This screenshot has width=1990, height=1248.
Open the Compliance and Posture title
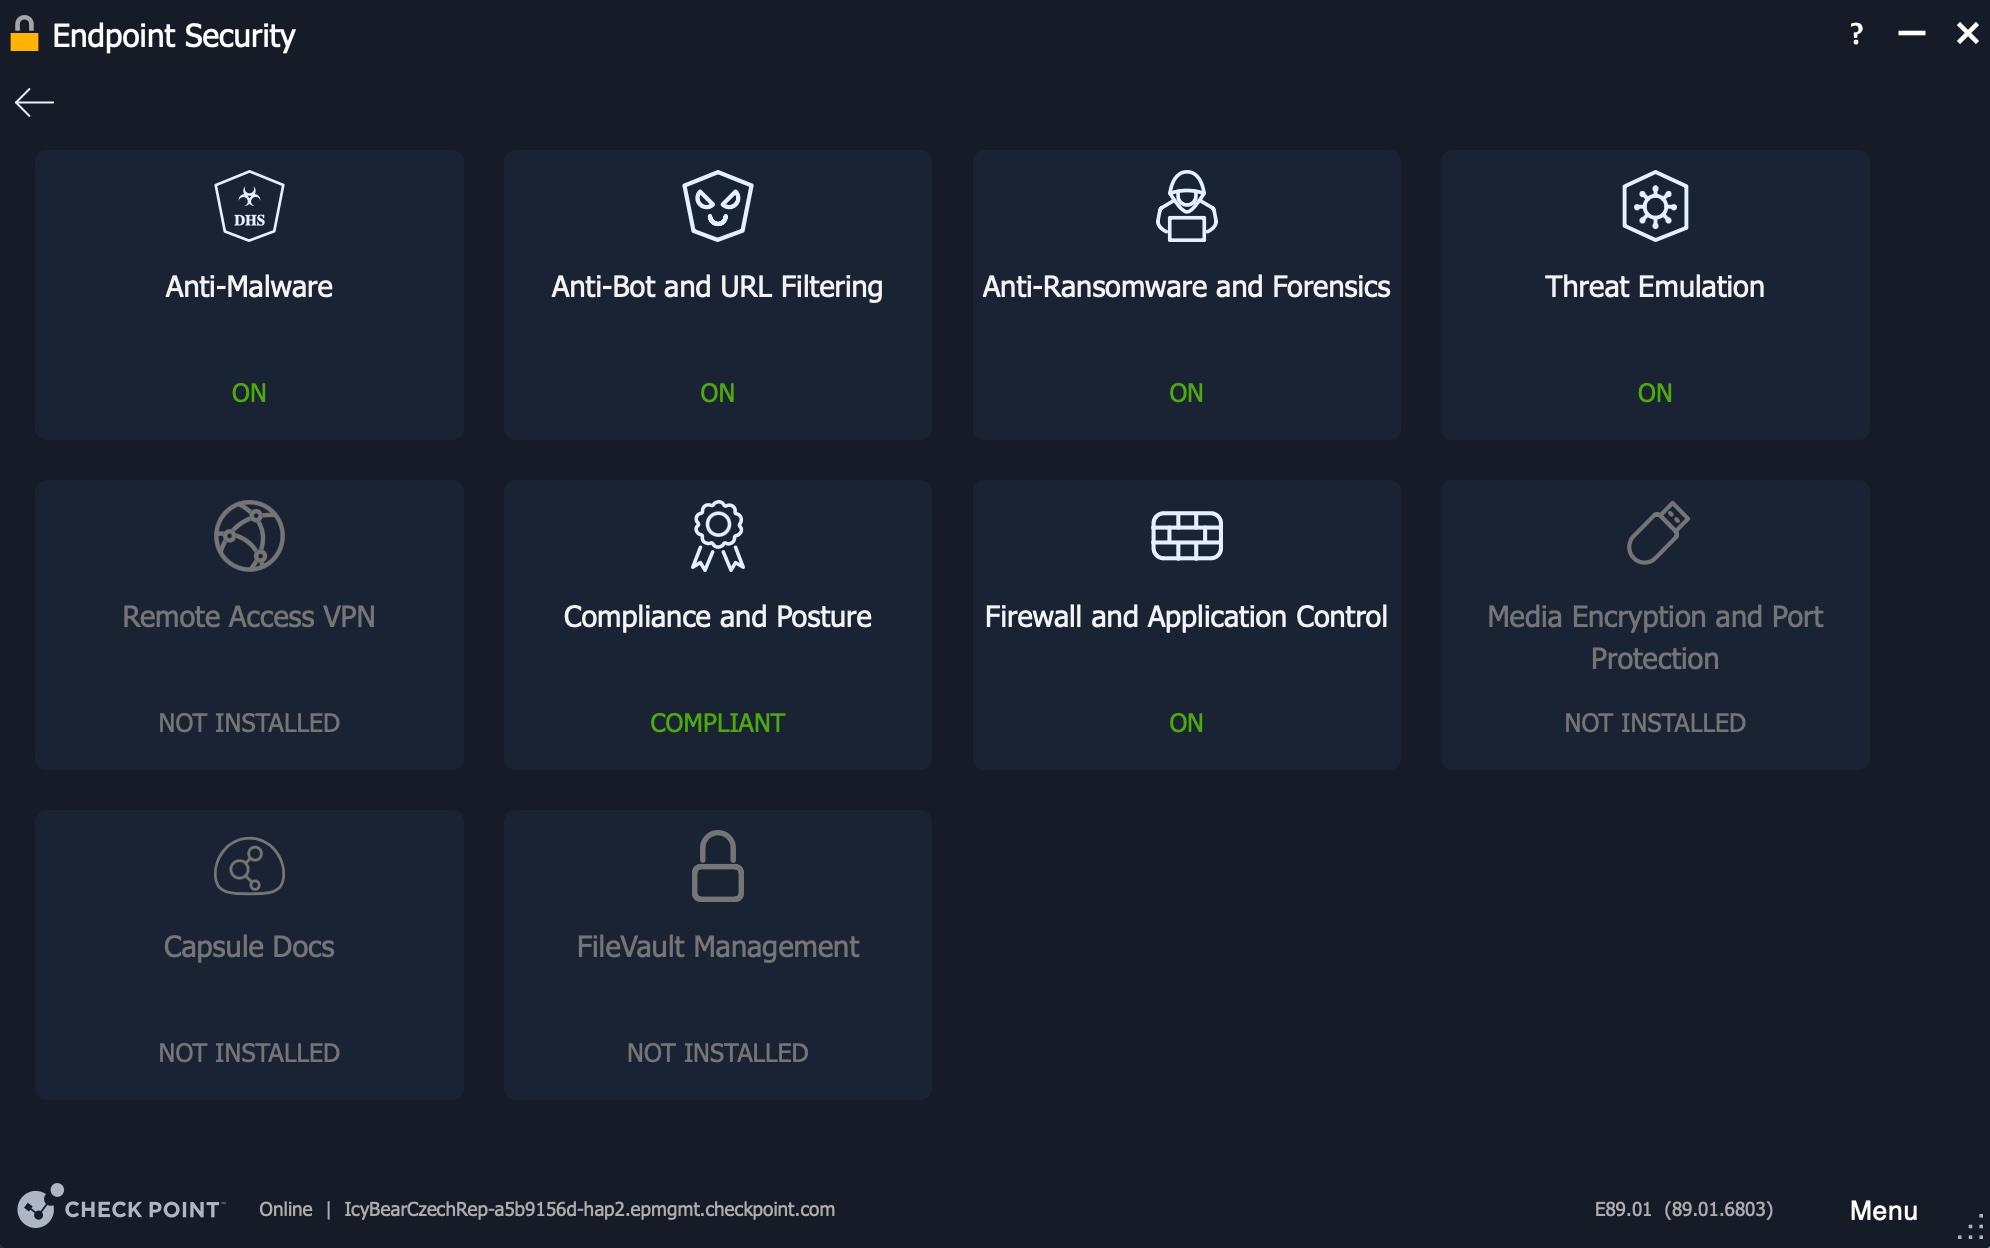click(717, 617)
